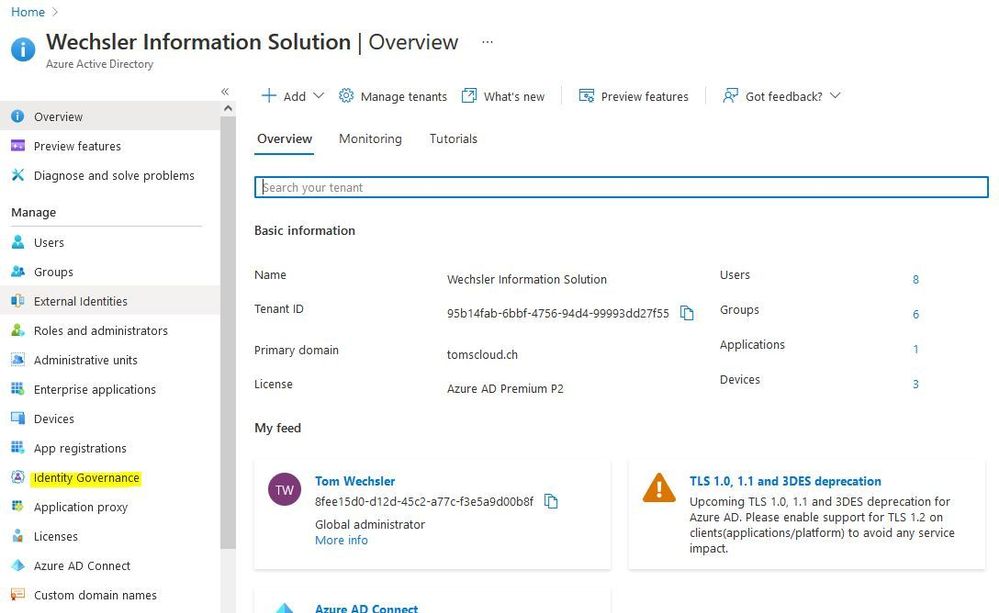Select the Overview tab
Viewport: 999px width, 613px height.
[x=284, y=139]
